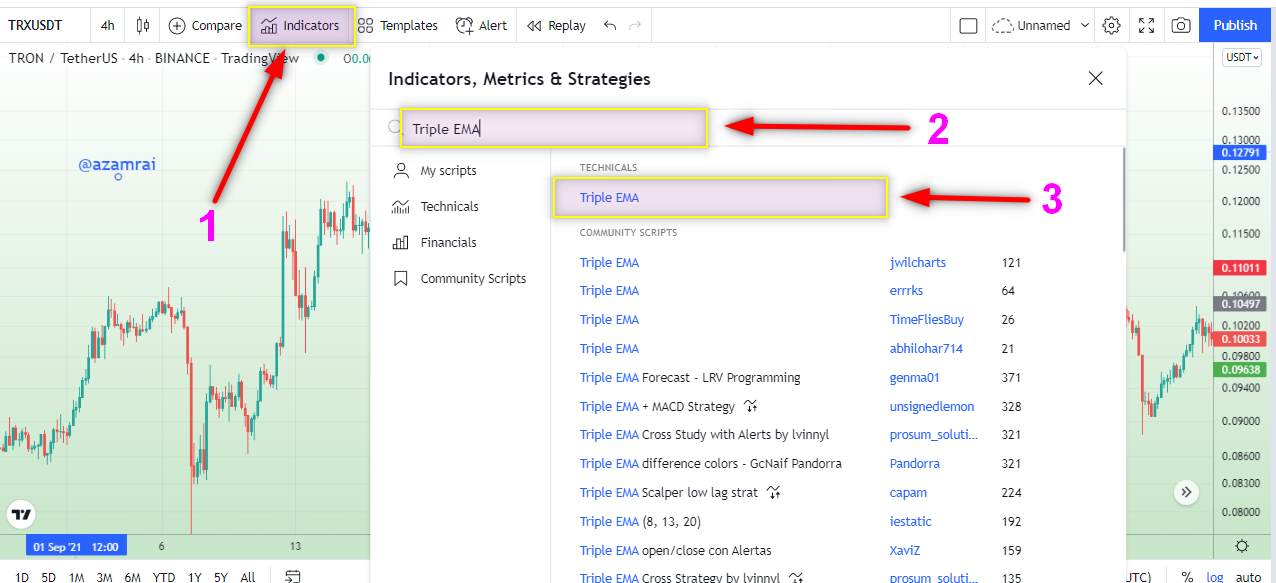This screenshot has height=583, width=1276.
Task: Open the Indicators panel from the toolbar
Action: [x=301, y=25]
